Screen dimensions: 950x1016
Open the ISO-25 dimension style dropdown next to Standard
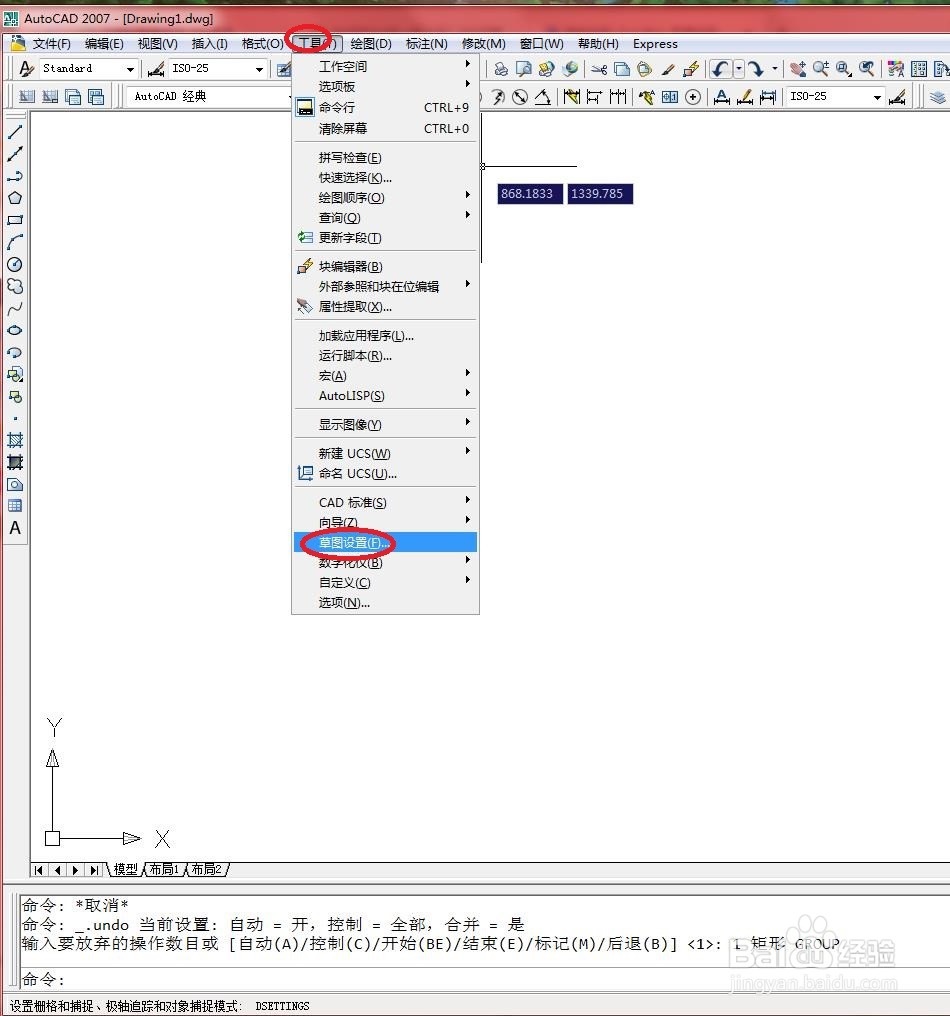[x=259, y=69]
